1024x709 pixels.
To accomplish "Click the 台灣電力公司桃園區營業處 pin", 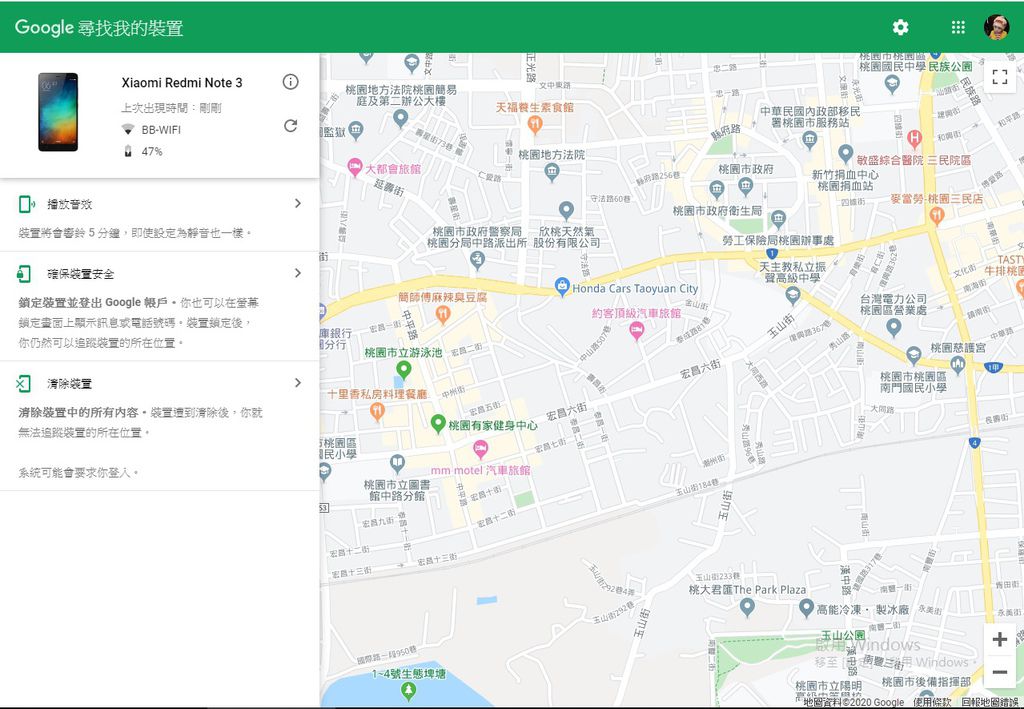I will (x=893, y=326).
